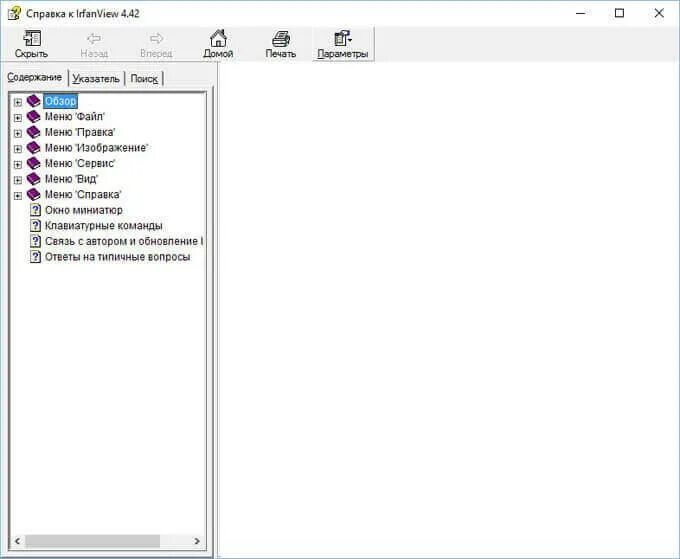The width and height of the screenshot is (680, 559).
Task: Open the Клавиатурные команды topic
Action: tap(104, 226)
